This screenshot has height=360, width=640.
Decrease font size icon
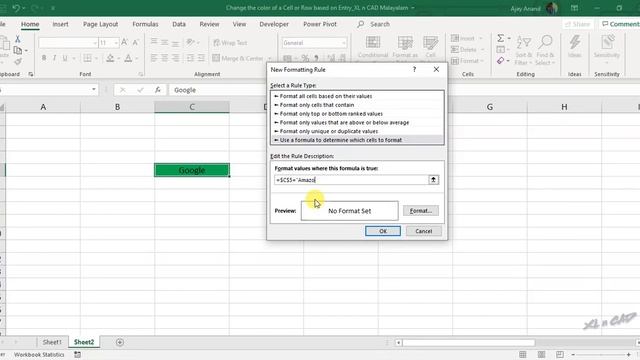pyautogui.click(x=136, y=42)
